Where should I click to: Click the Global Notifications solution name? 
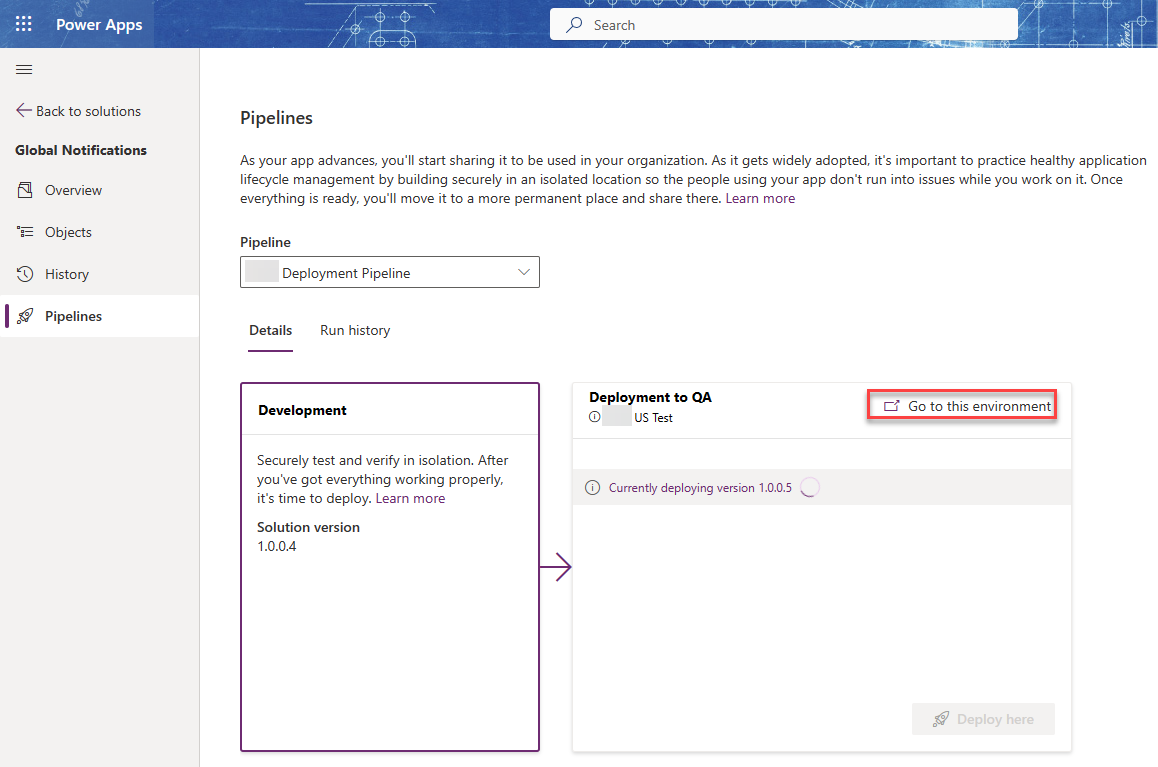point(81,150)
